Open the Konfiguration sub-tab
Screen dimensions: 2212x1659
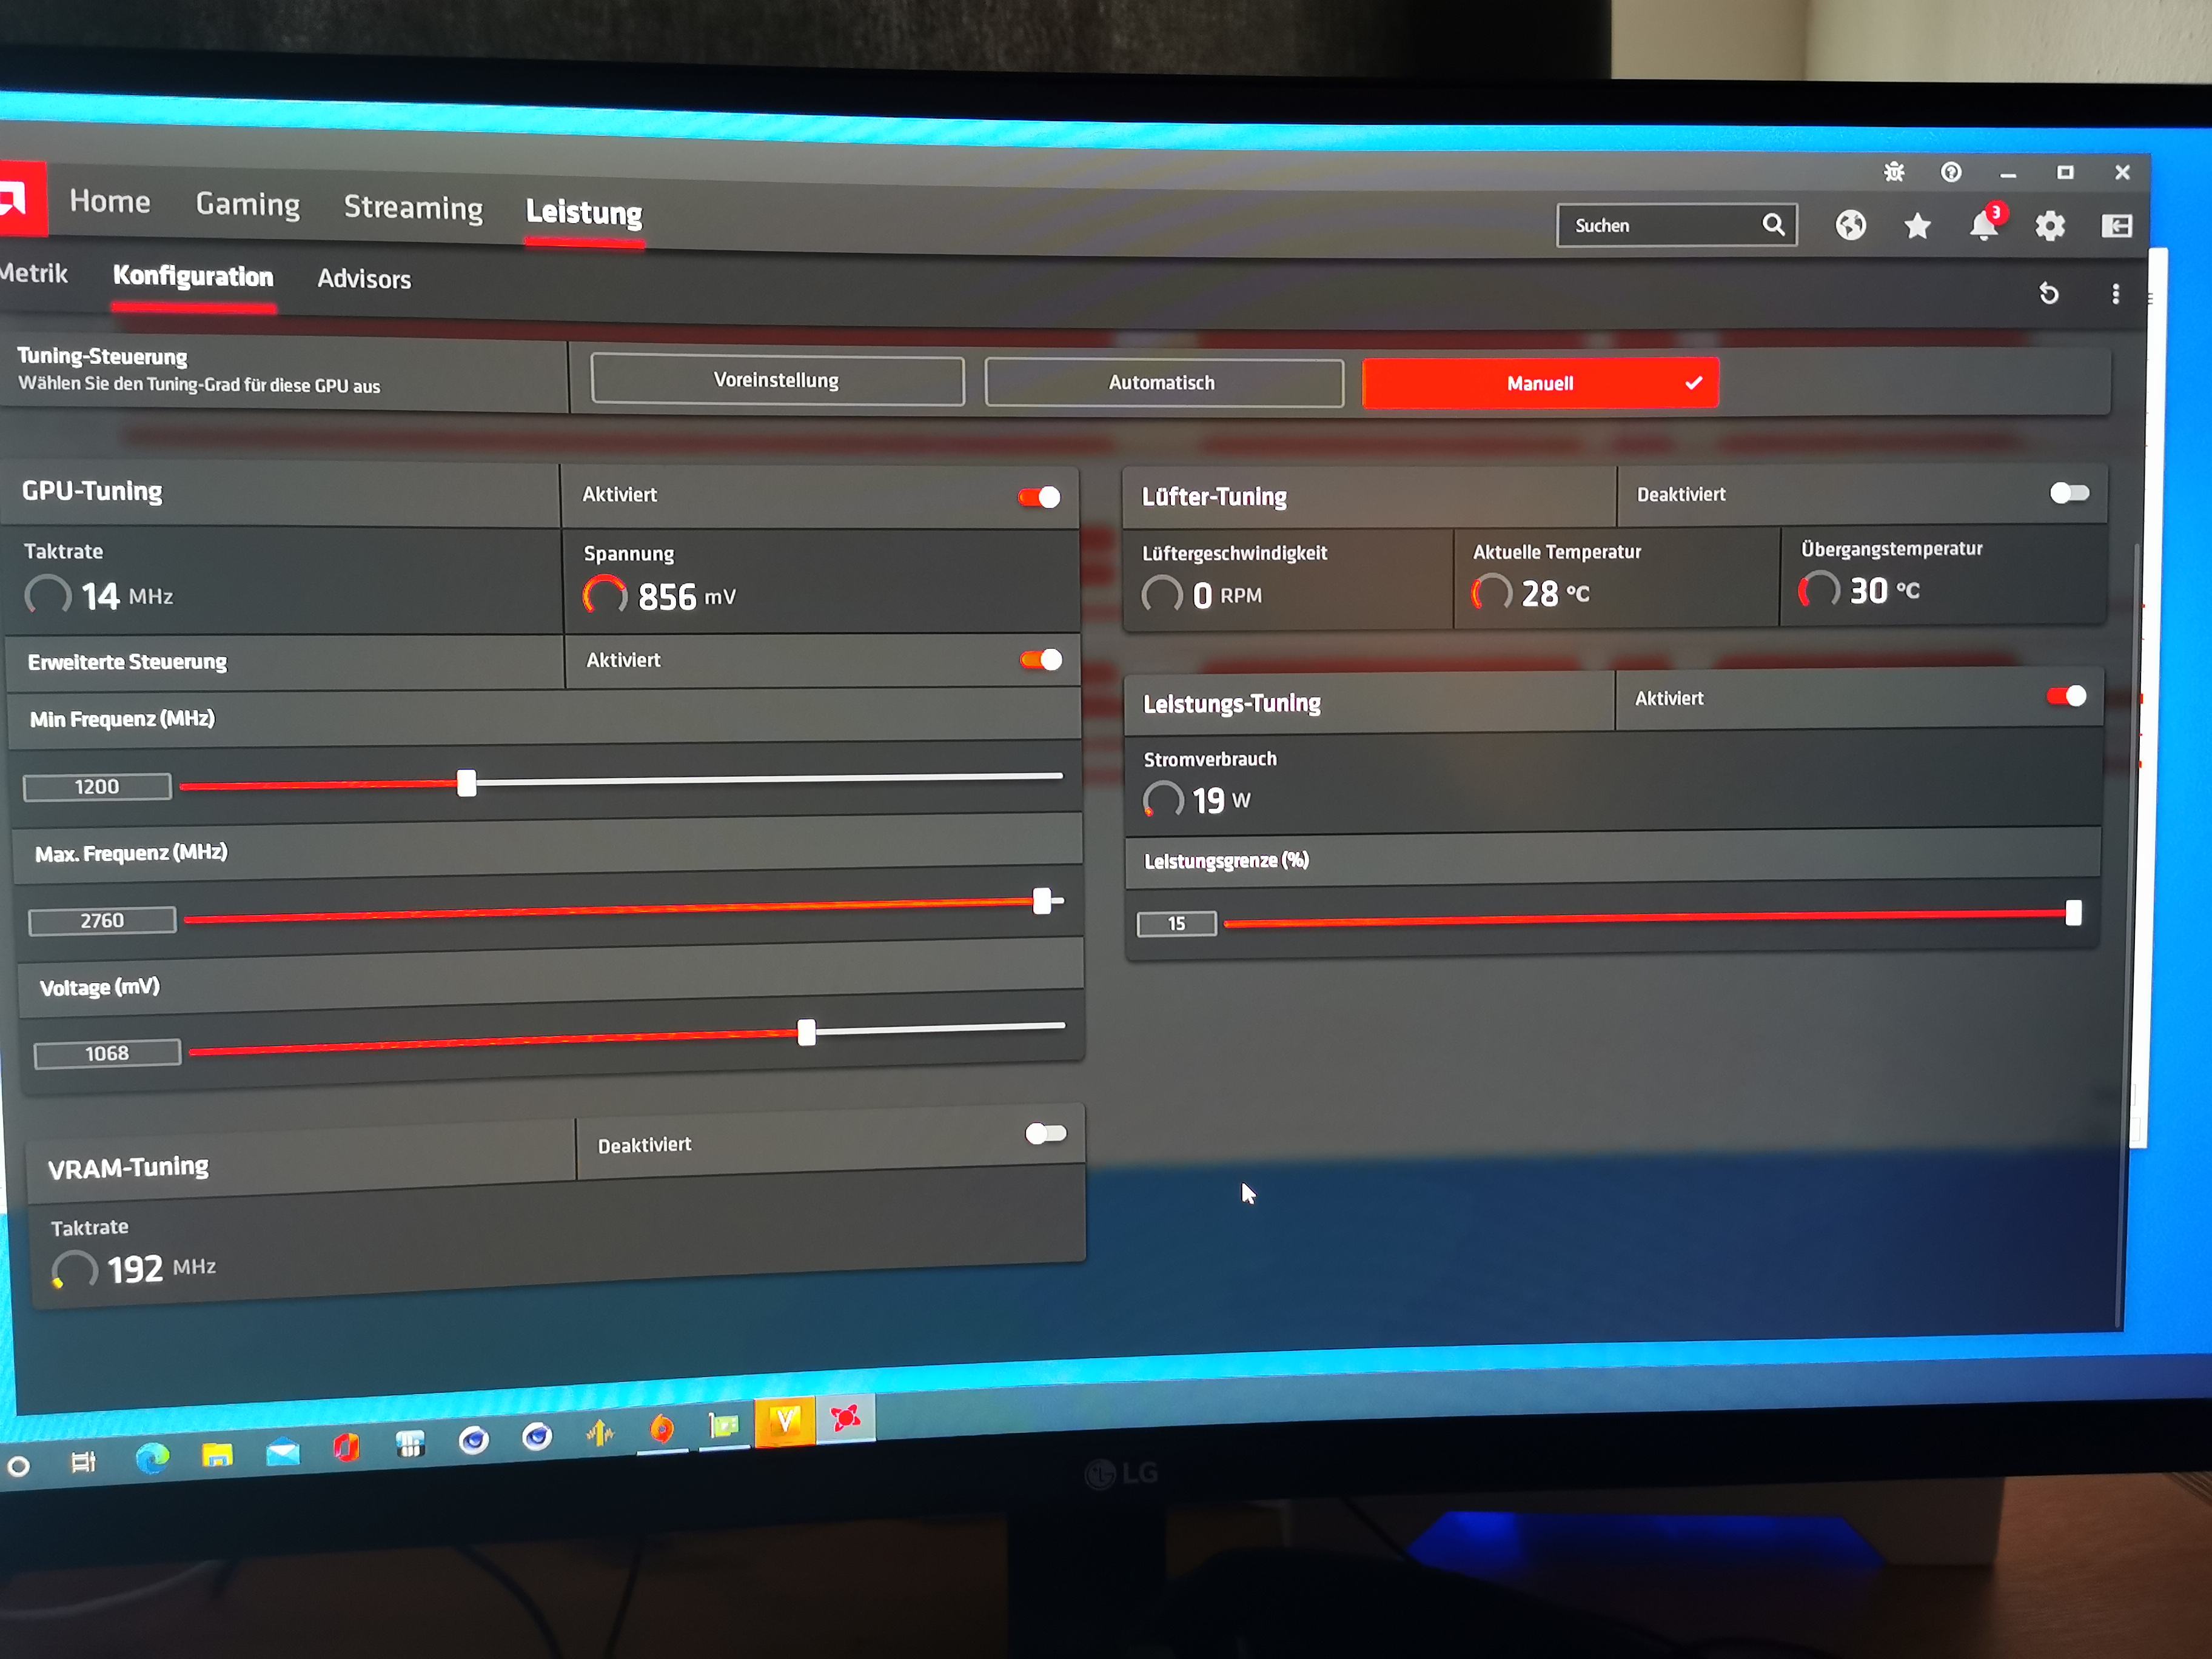[x=193, y=276]
